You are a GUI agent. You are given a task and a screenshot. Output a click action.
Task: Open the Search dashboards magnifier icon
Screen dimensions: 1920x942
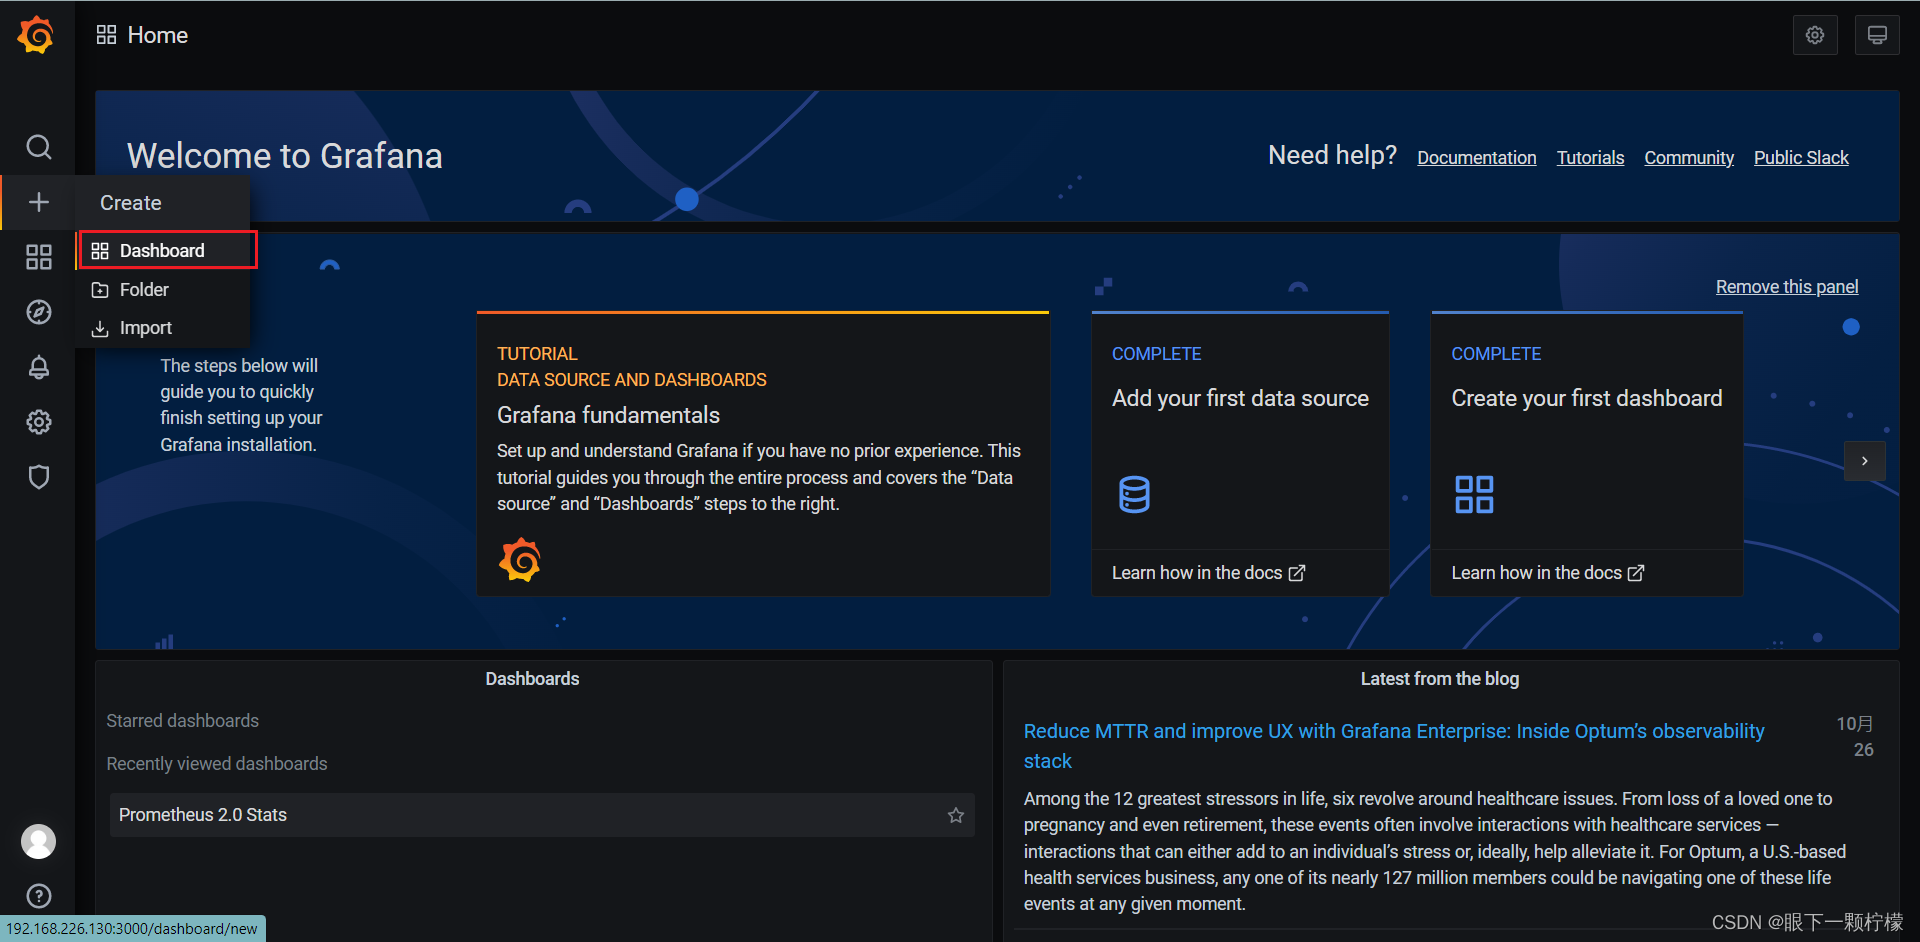coord(38,147)
